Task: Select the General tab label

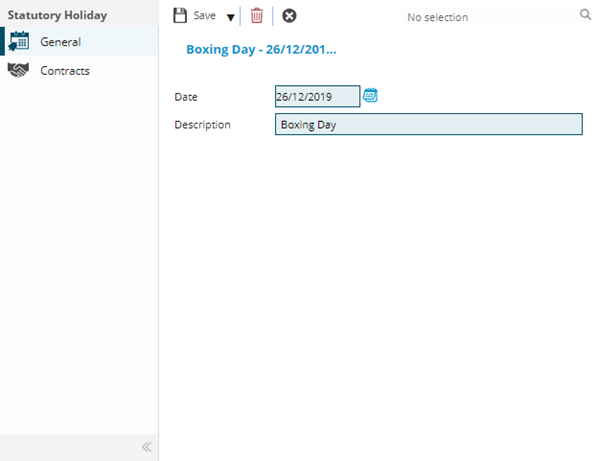Action: point(60,42)
